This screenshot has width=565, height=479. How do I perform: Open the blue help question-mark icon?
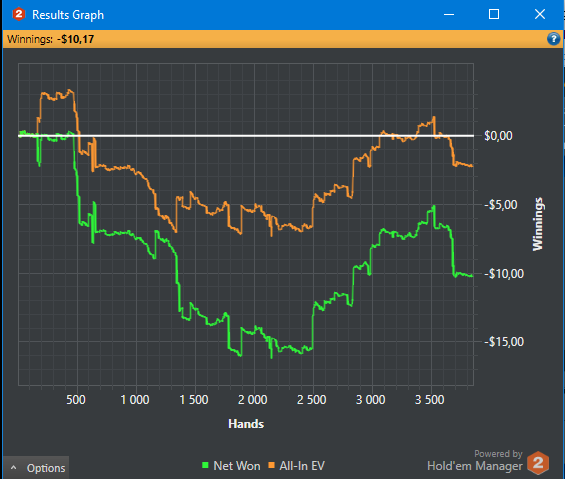click(x=553, y=39)
